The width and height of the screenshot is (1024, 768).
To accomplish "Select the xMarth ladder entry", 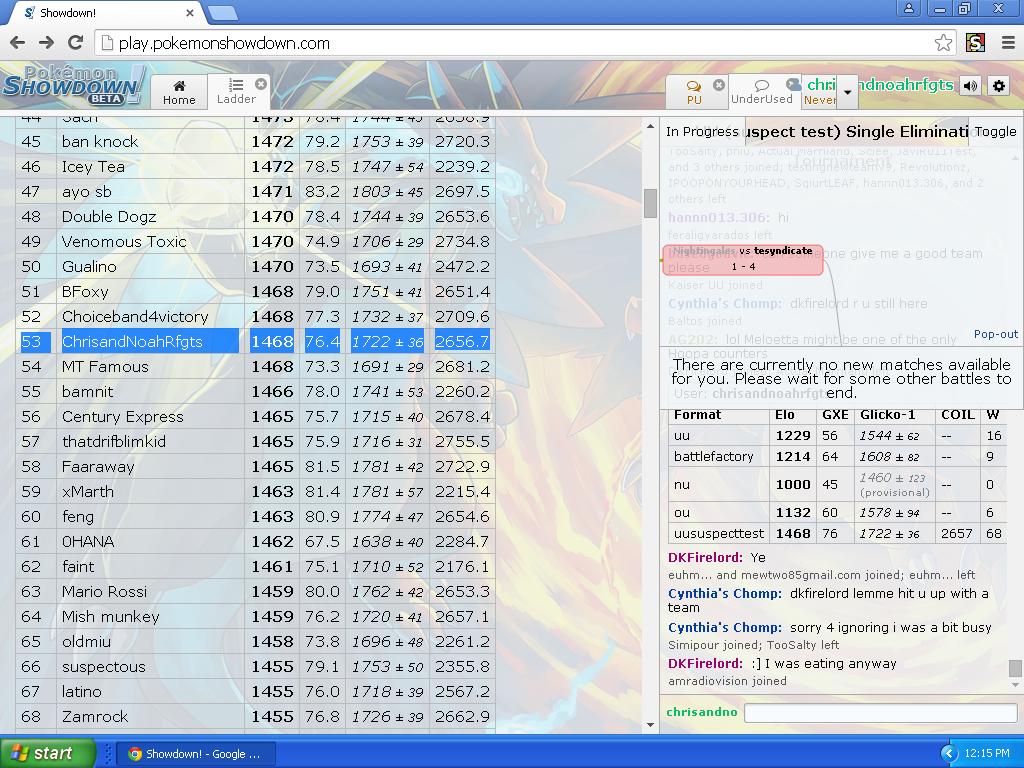I will tap(255, 492).
